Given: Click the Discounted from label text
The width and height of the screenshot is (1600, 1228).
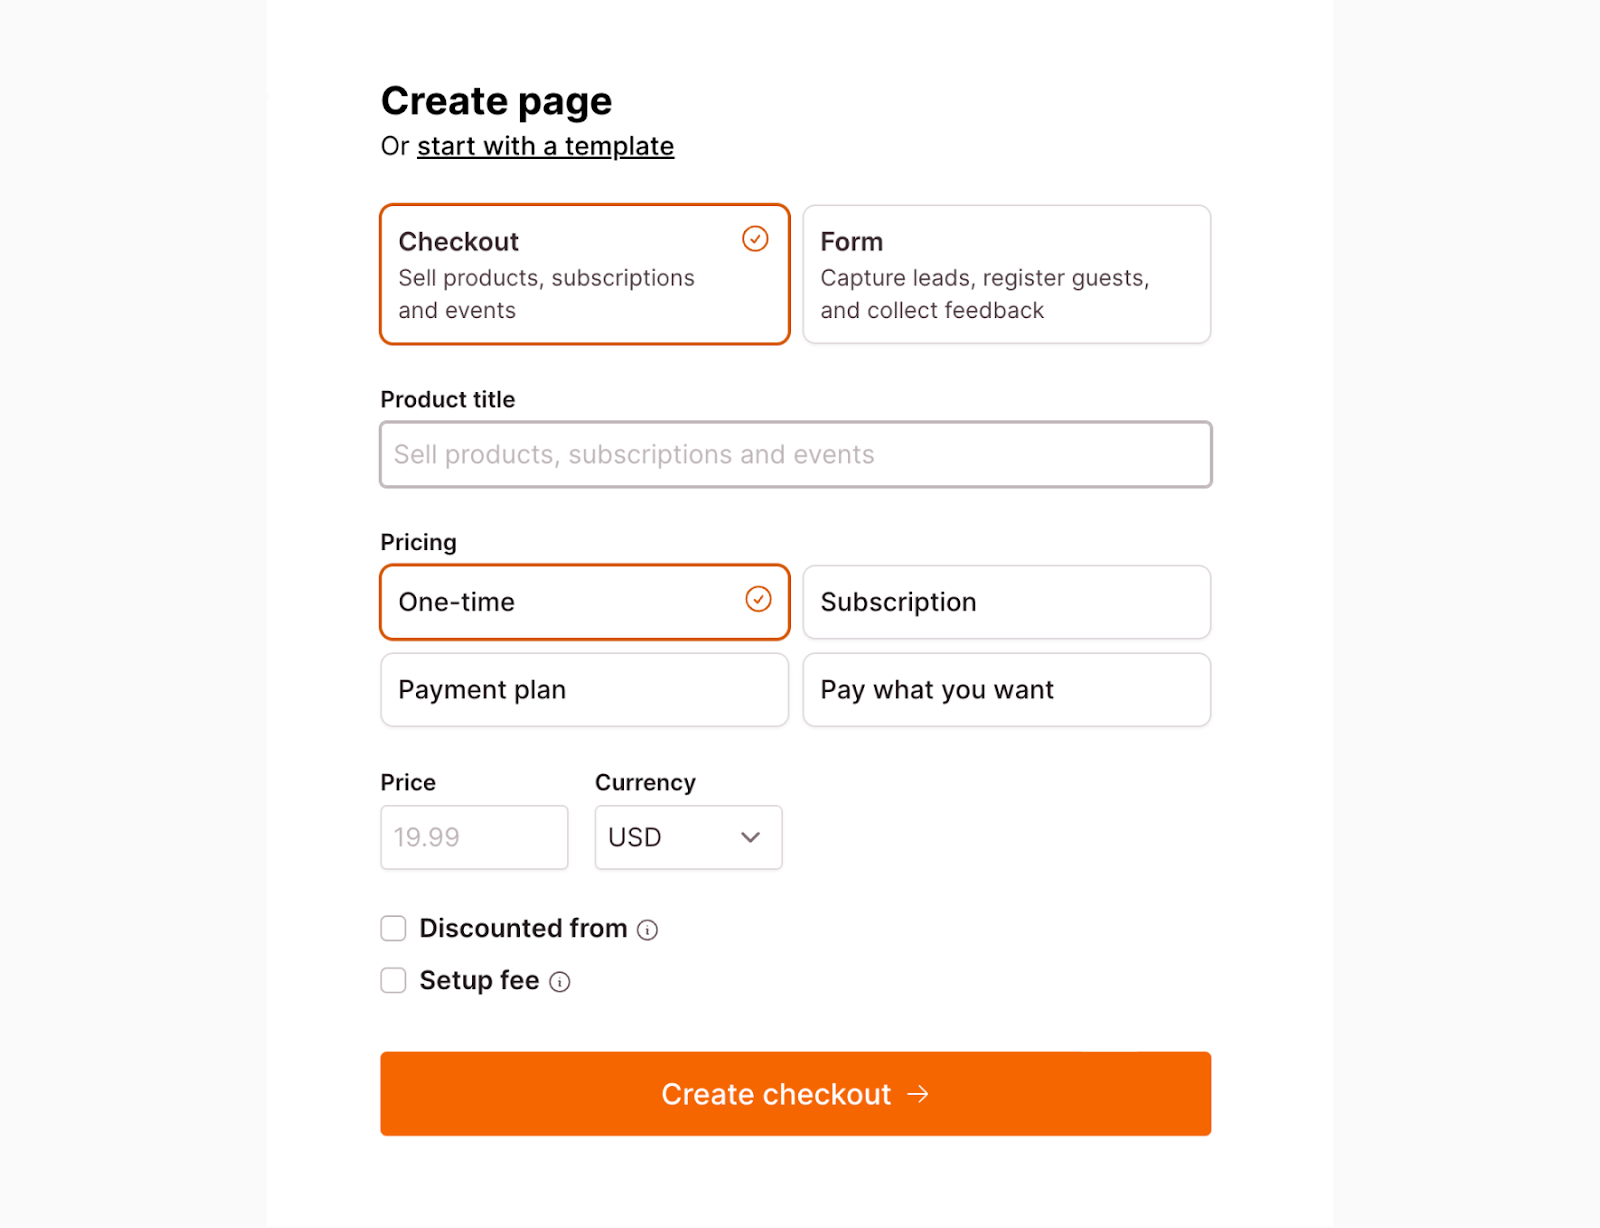Looking at the screenshot, I should click(x=523, y=929).
